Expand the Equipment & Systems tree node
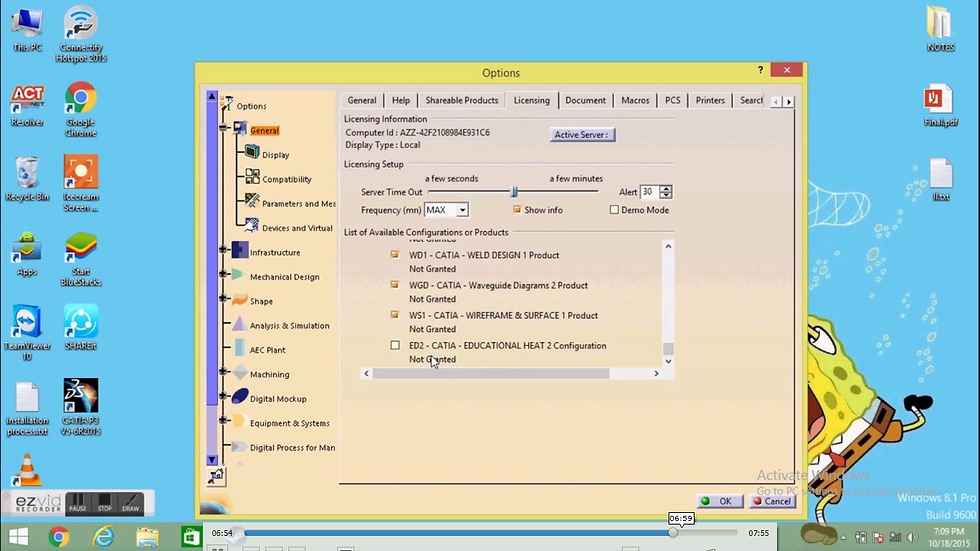This screenshot has height=551, width=980. pos(223,420)
